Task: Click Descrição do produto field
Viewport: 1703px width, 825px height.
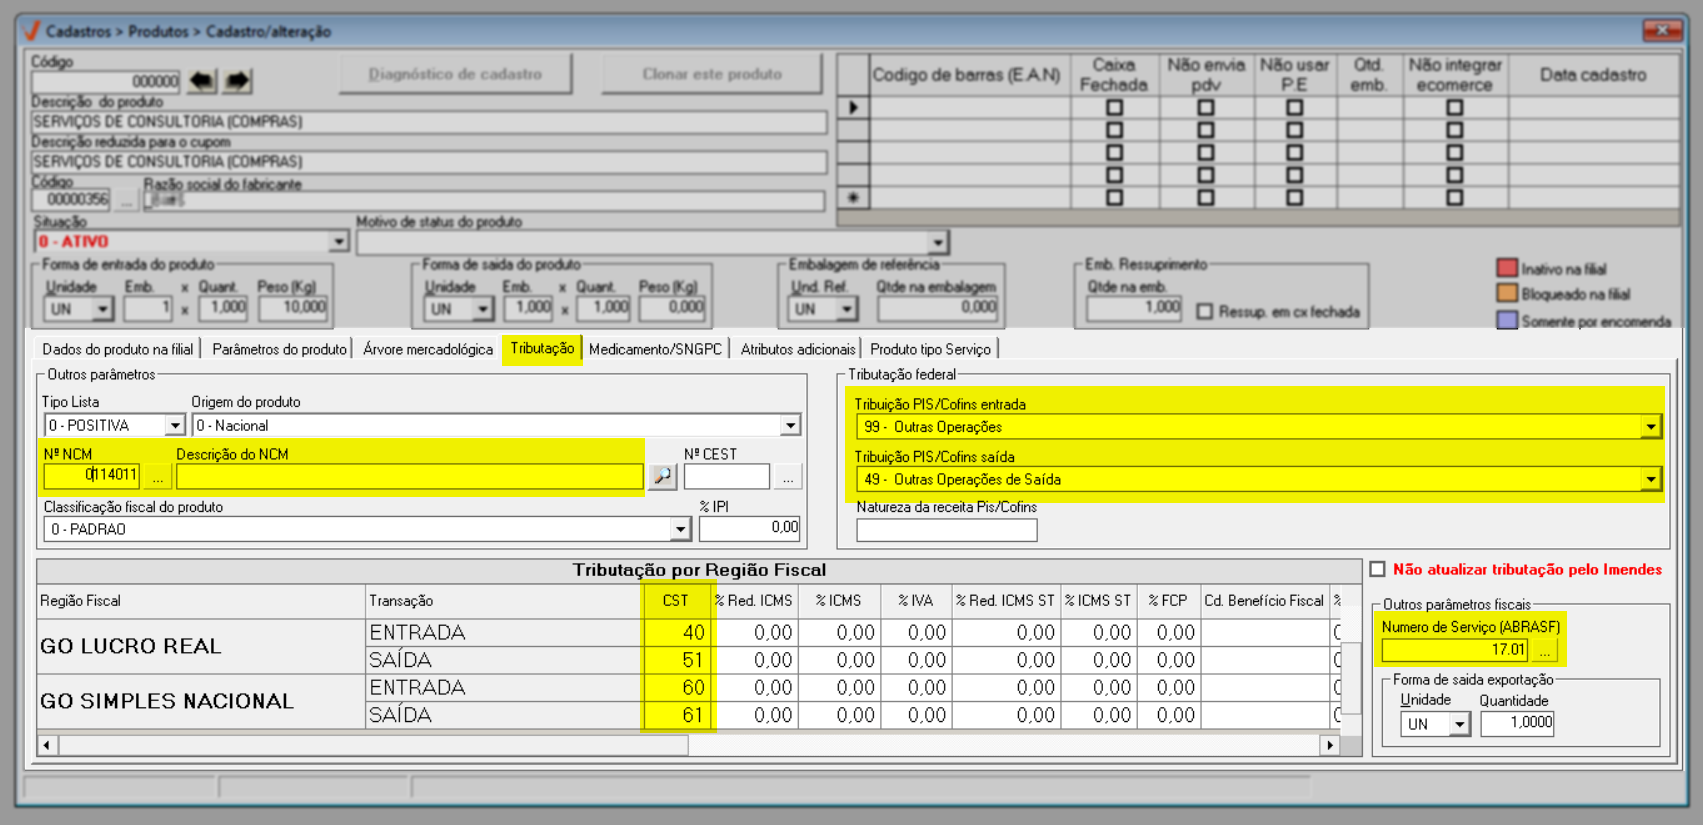Action: pos(429,122)
